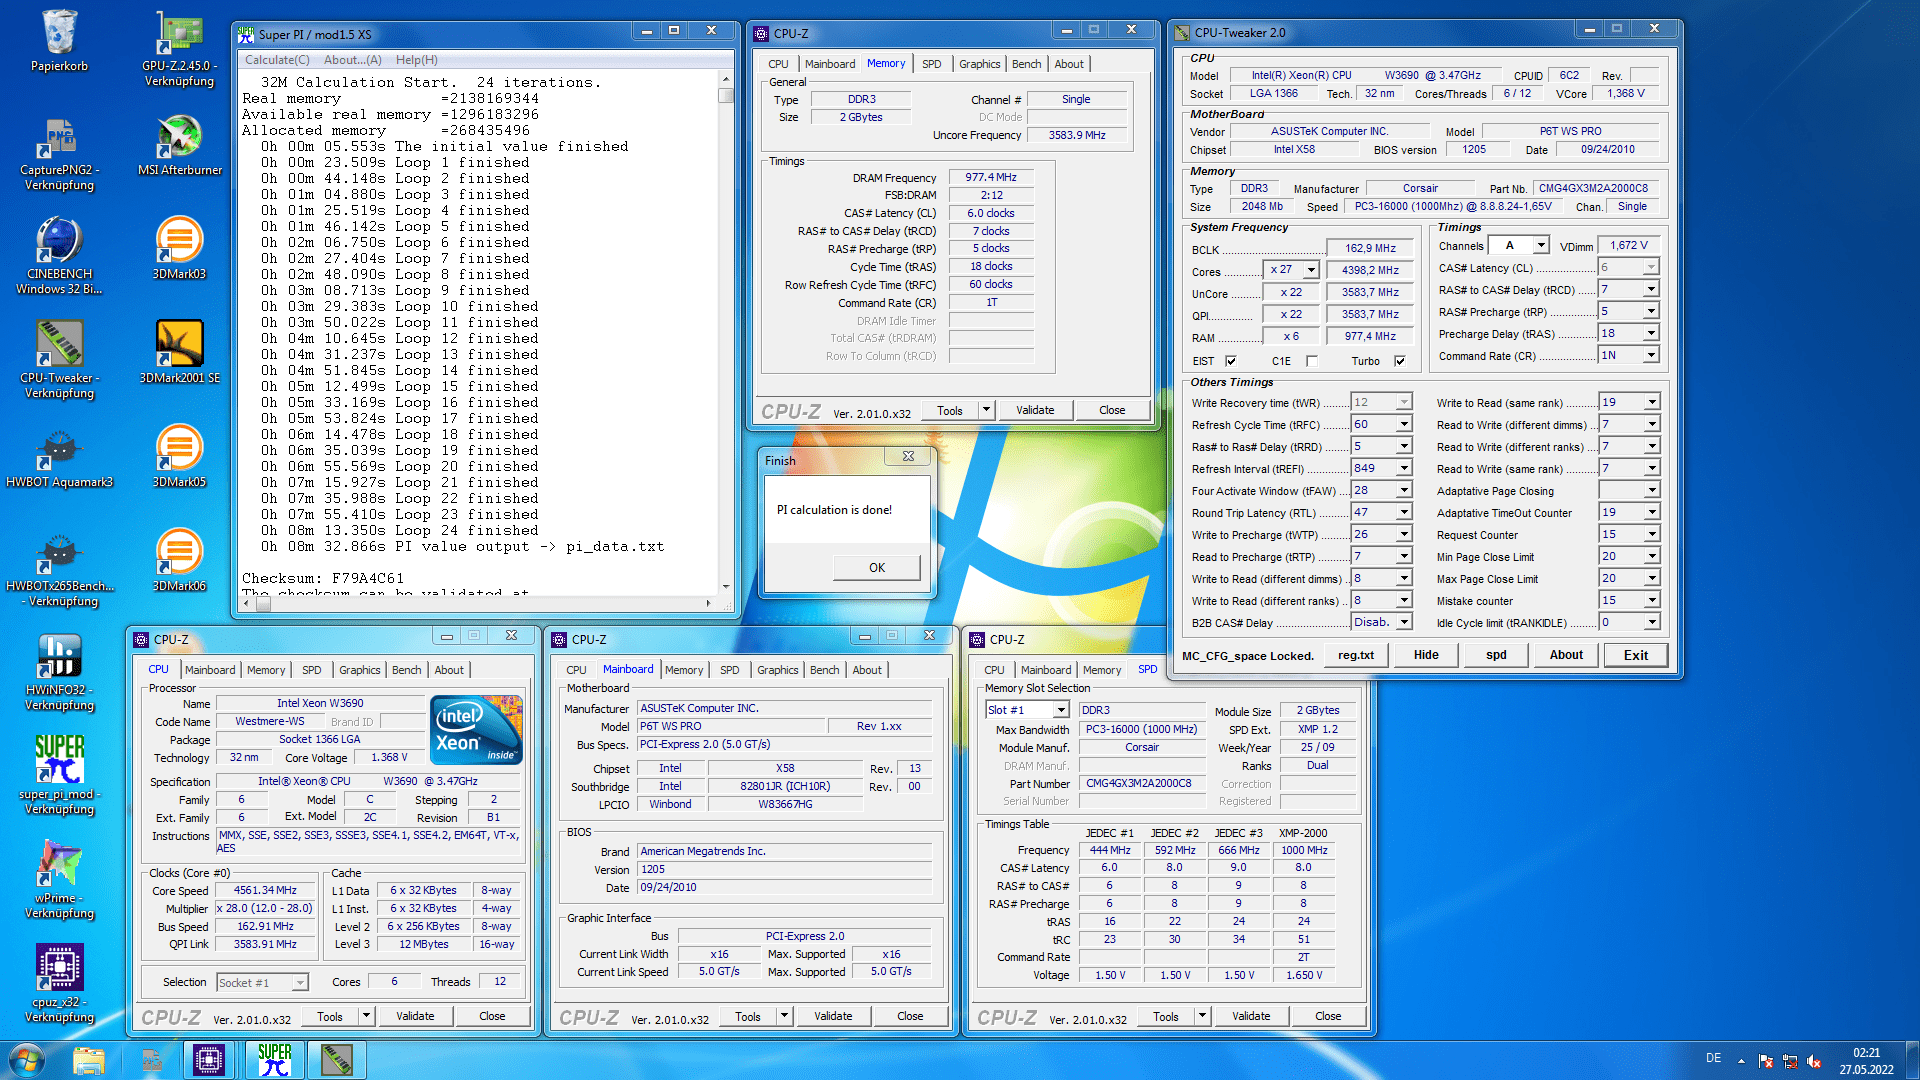
Task: Switch to Memory tab in CPU-Z SPD window
Action: 1101,670
